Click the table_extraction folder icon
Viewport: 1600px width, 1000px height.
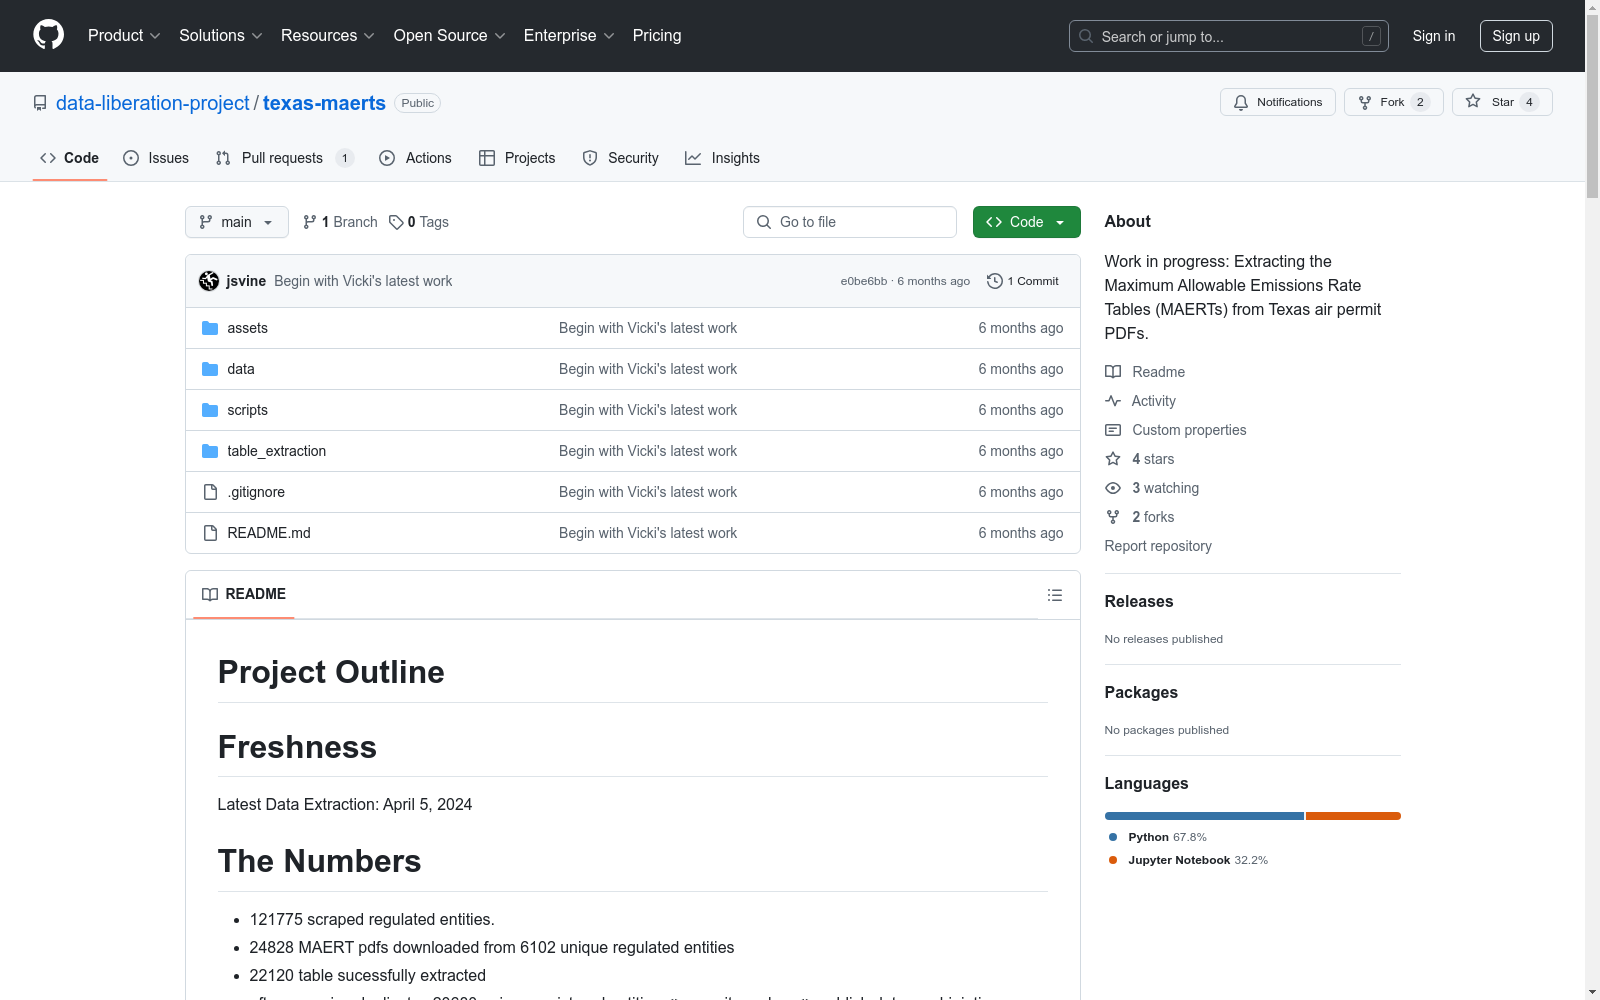(x=210, y=451)
